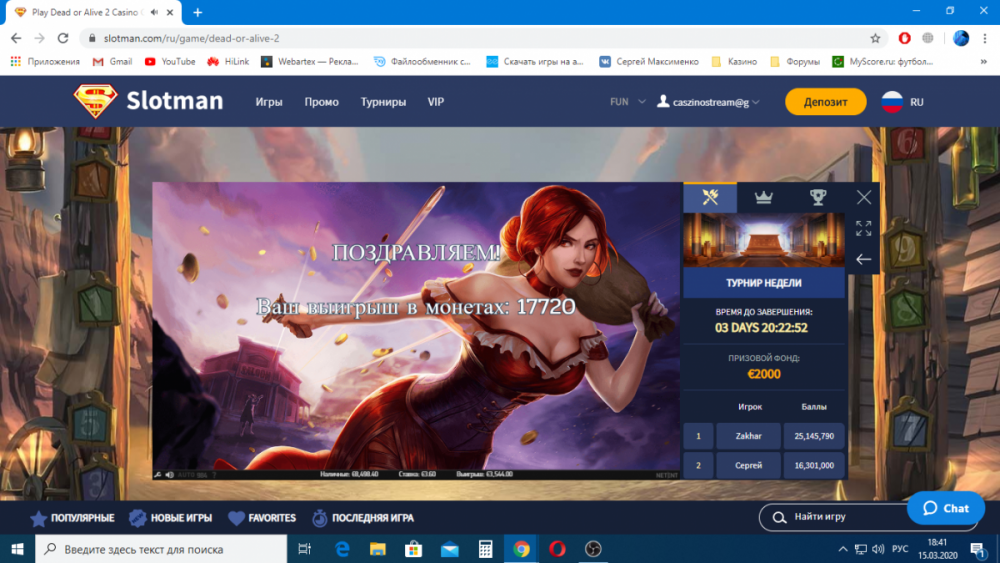1000x563 pixels.
Task: Show more bookmarks chevron
Action: pos(983,61)
